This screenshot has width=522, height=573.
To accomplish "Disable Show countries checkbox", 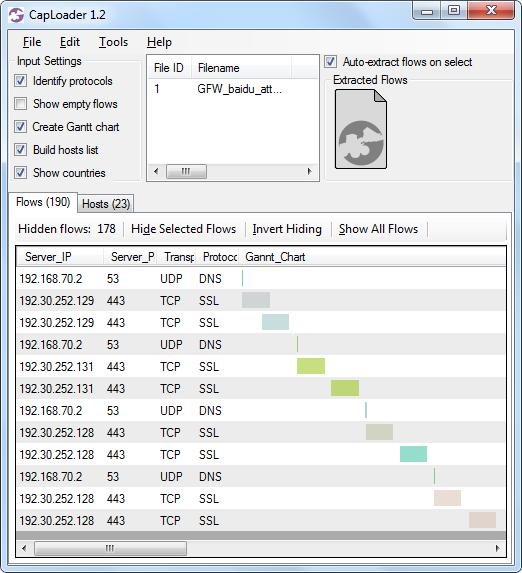I will coord(20,172).
